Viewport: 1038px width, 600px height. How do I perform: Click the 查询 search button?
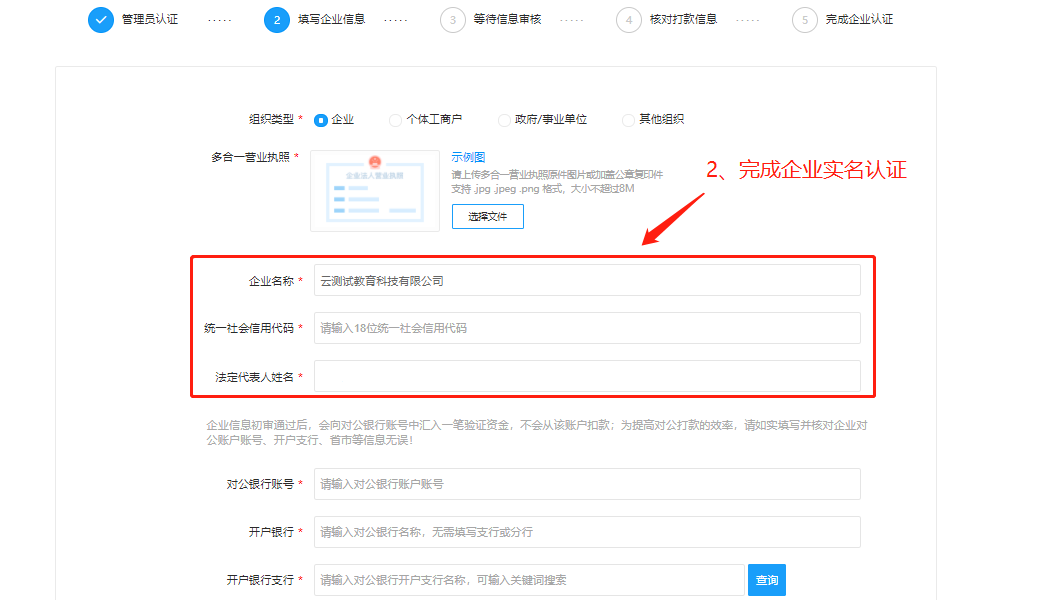[x=767, y=580]
